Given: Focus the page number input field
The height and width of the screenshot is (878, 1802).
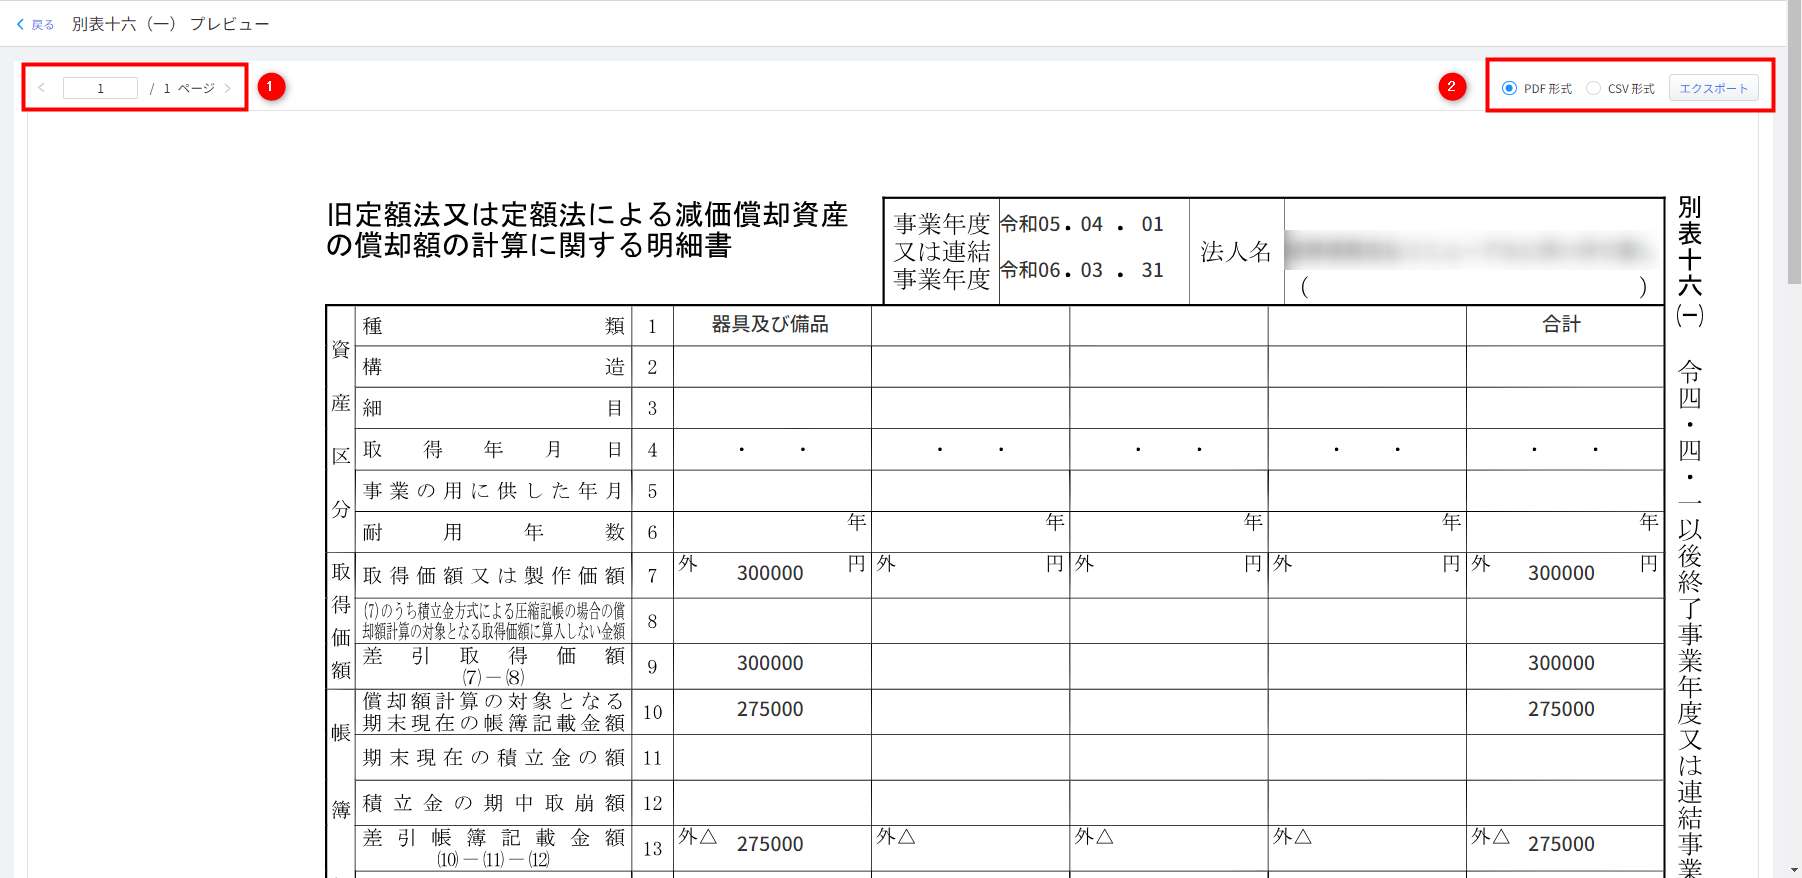Looking at the screenshot, I should [100, 88].
